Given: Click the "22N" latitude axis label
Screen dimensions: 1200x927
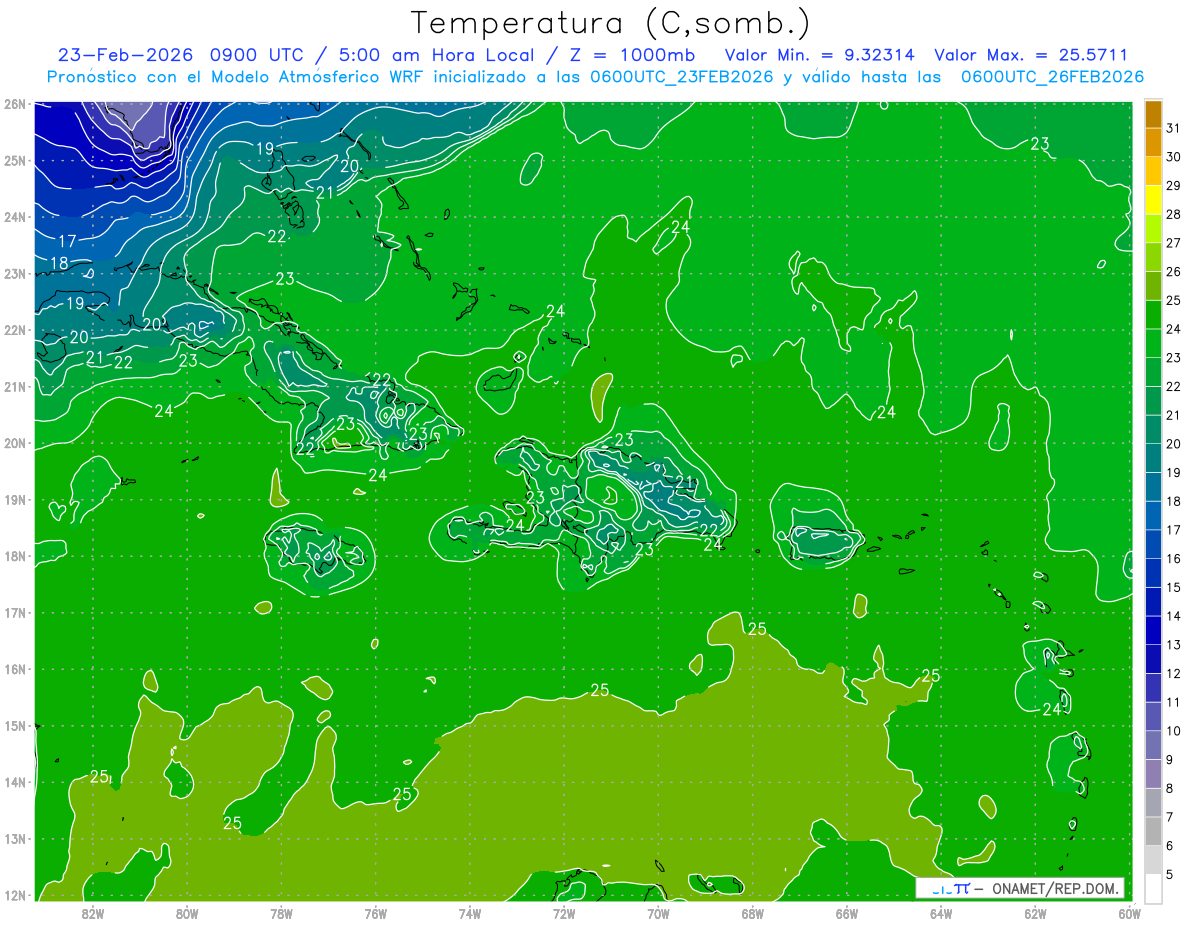Looking at the screenshot, I should 14,330.
